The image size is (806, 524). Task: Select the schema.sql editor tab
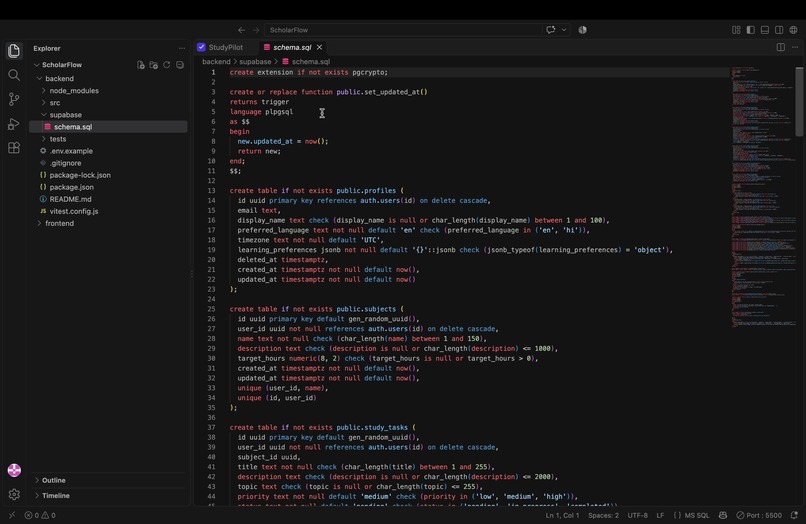[x=292, y=47]
